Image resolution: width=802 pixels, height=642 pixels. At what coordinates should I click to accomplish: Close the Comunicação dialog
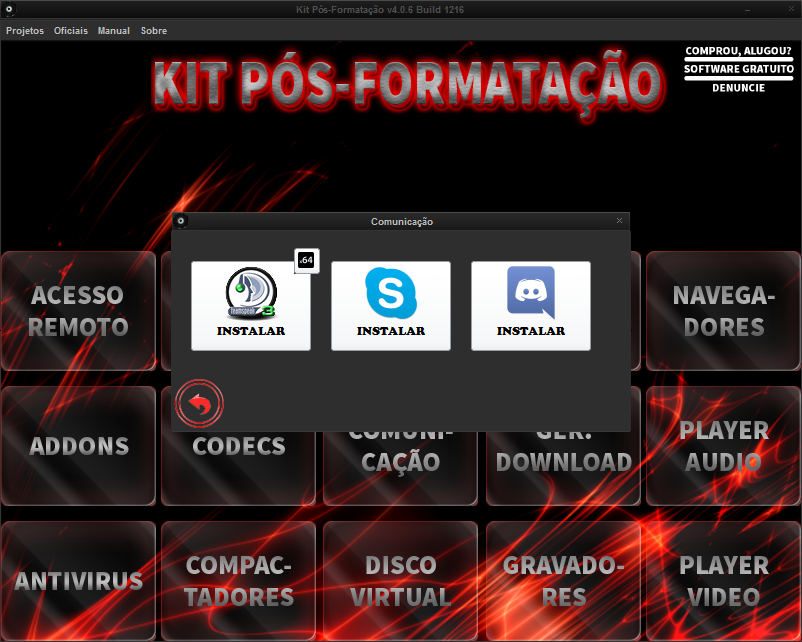(x=619, y=221)
